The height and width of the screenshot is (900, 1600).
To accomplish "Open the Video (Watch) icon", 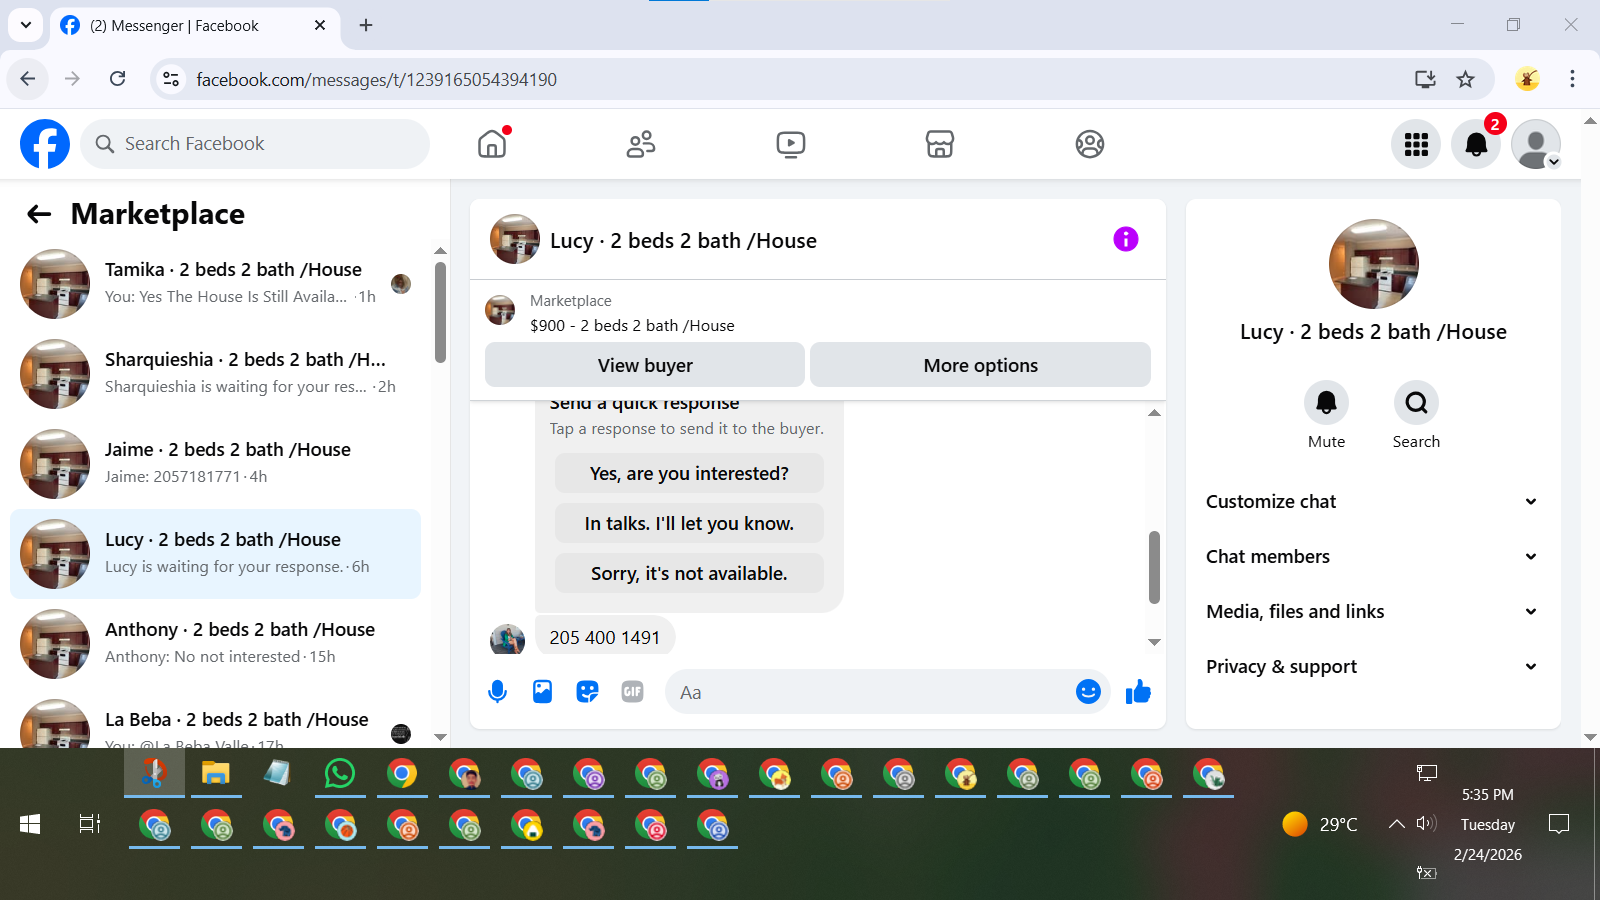I will point(790,144).
